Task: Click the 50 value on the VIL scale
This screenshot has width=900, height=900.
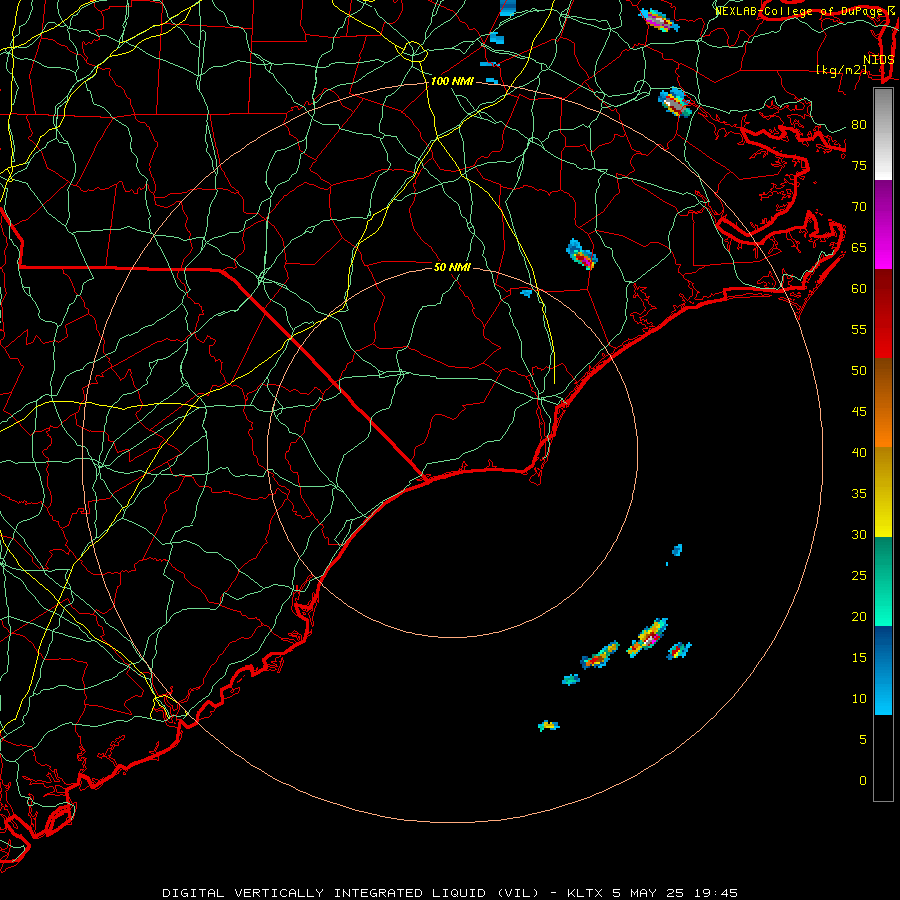Action: coord(859,371)
